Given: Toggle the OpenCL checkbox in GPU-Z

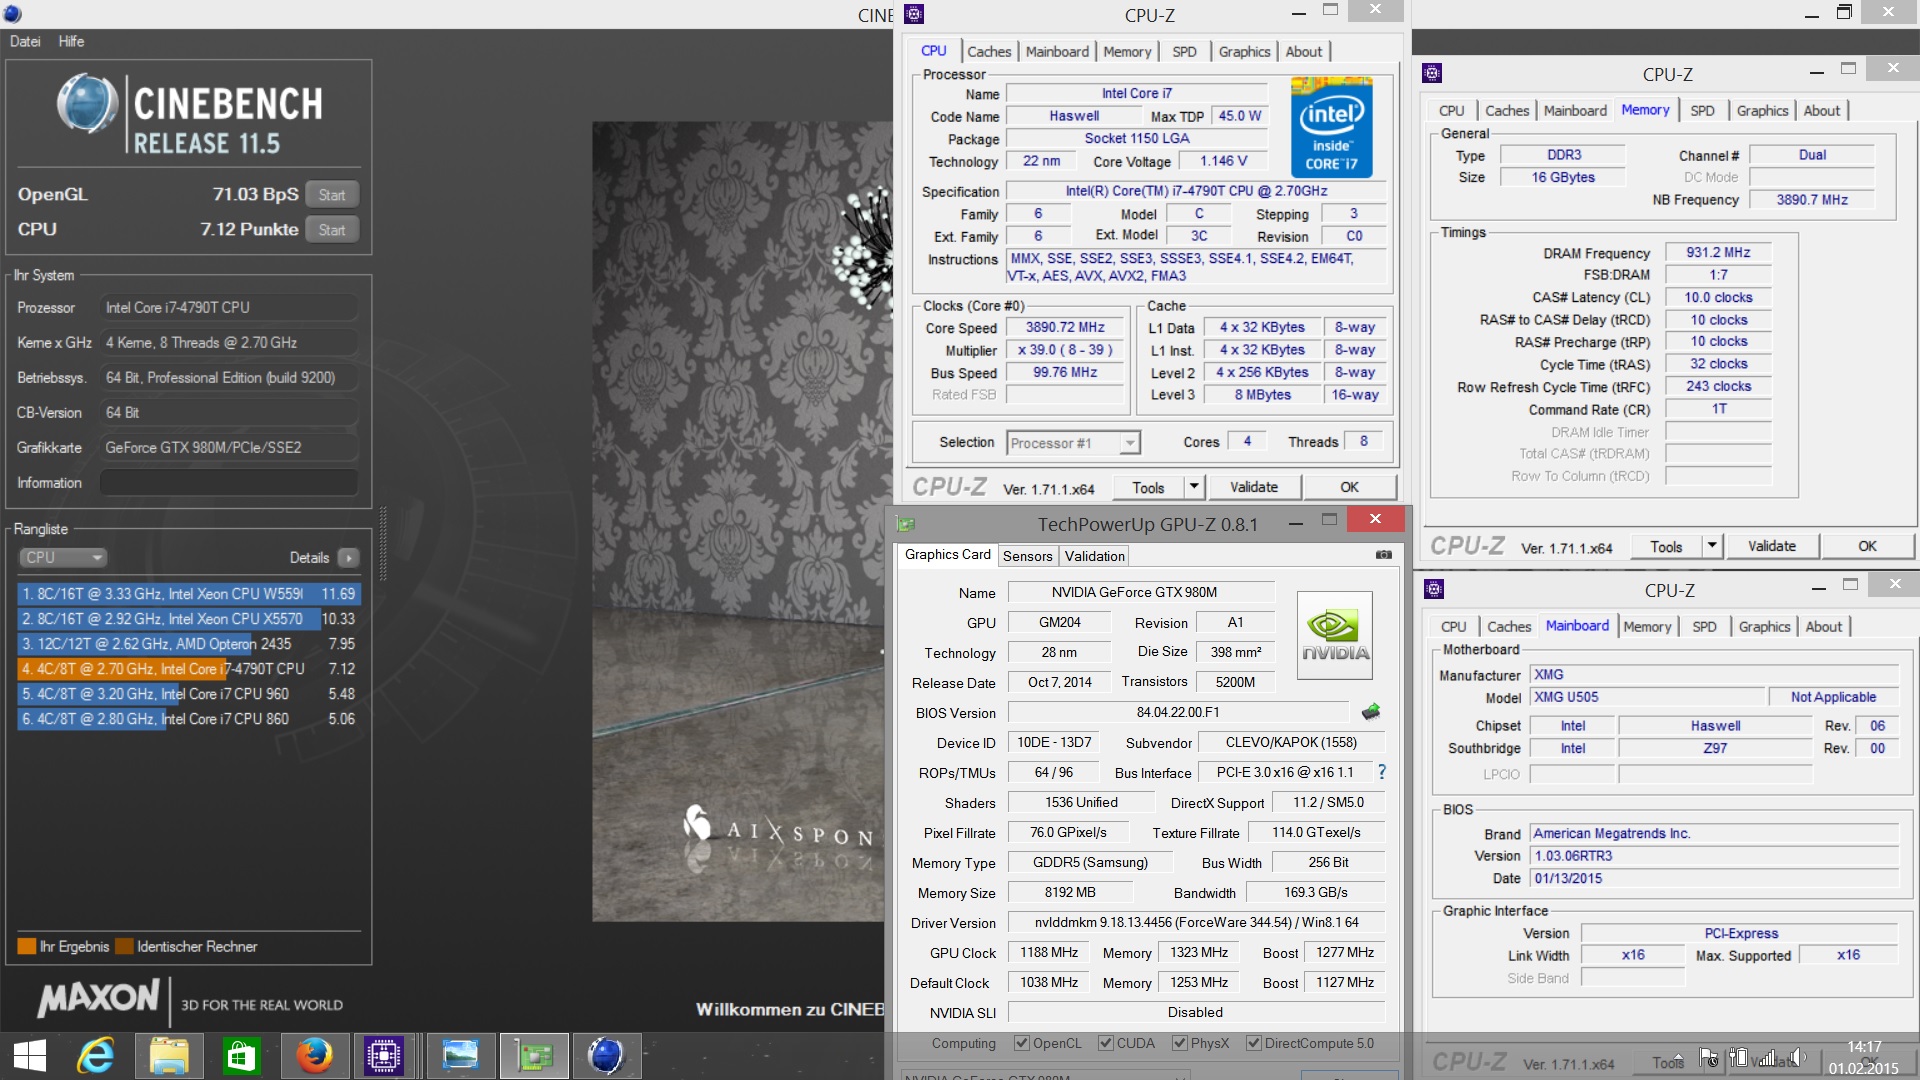Looking at the screenshot, I should tap(1021, 1043).
